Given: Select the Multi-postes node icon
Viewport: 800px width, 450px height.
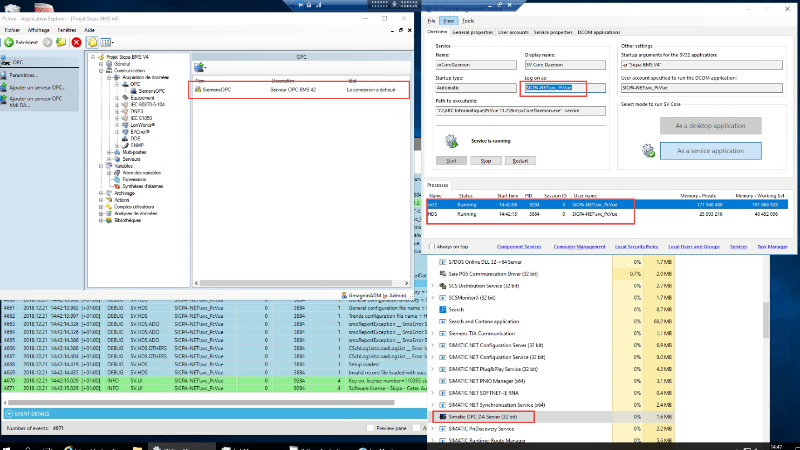Looking at the screenshot, I should 117,152.
